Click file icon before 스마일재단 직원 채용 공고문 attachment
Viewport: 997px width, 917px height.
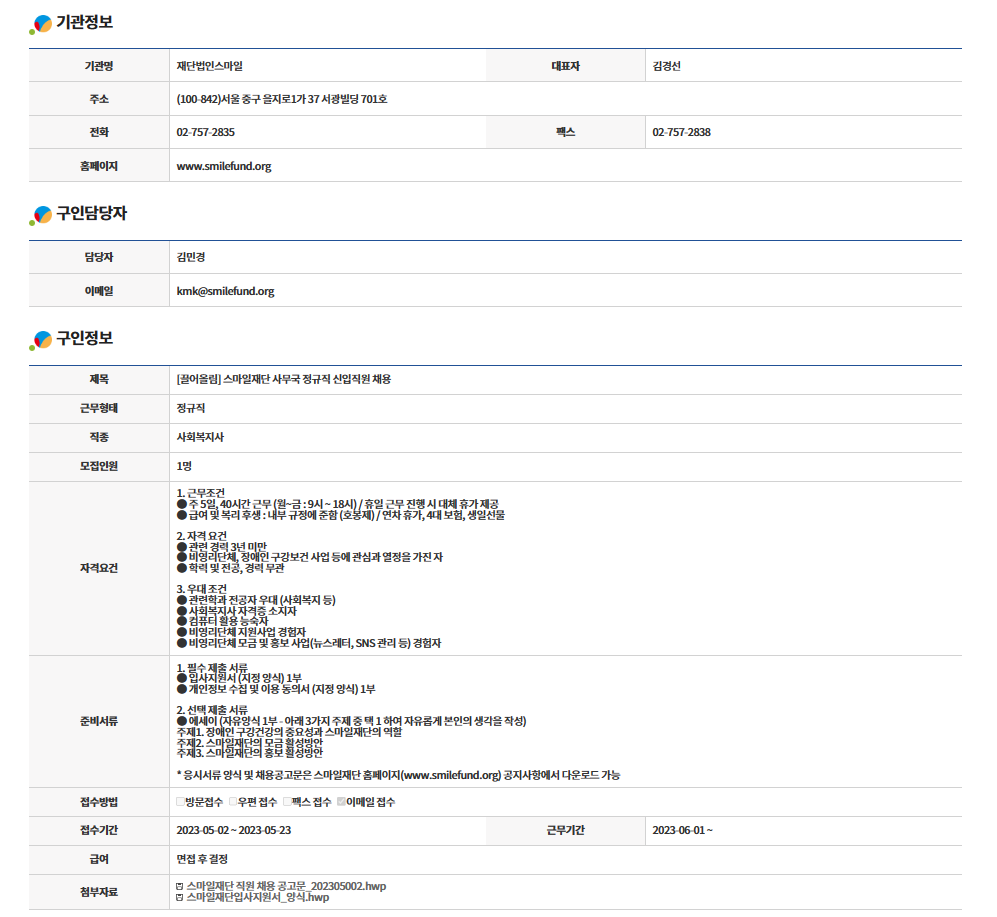(180, 886)
